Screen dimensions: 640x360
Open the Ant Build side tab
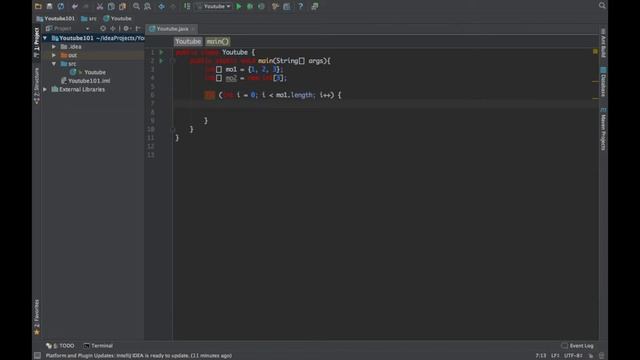(603, 43)
